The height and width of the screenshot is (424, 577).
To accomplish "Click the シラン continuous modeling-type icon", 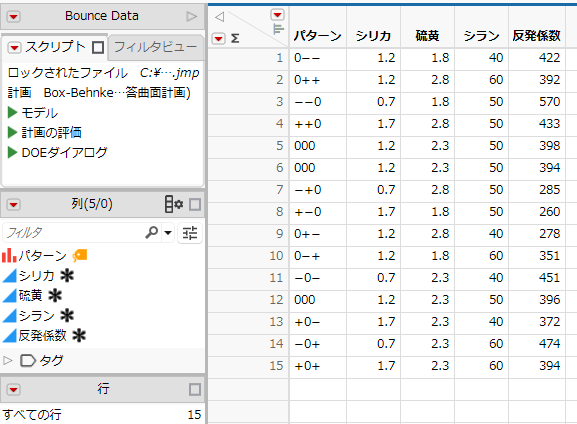I will tap(10, 315).
